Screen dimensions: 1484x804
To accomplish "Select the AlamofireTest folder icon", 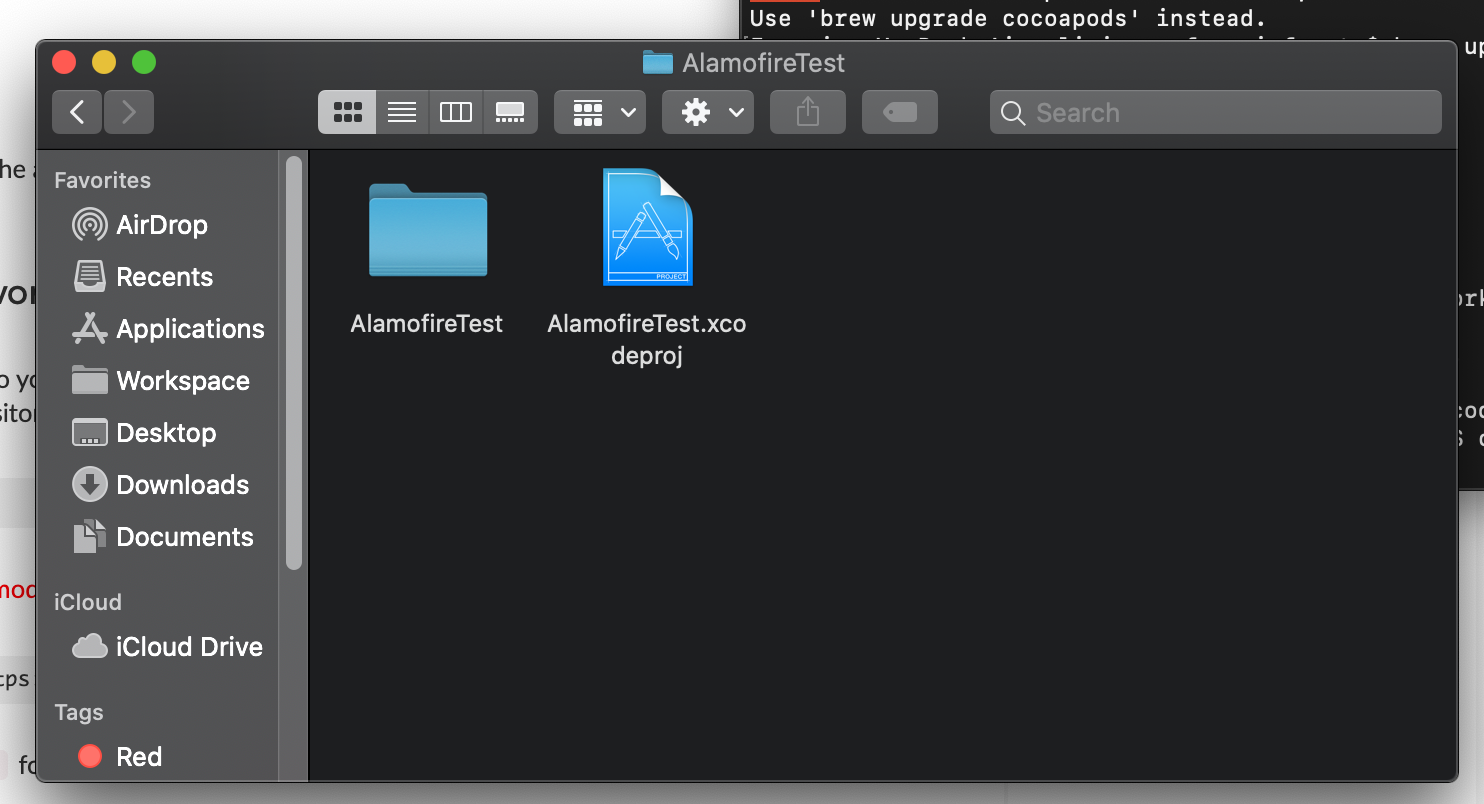I will point(428,229).
